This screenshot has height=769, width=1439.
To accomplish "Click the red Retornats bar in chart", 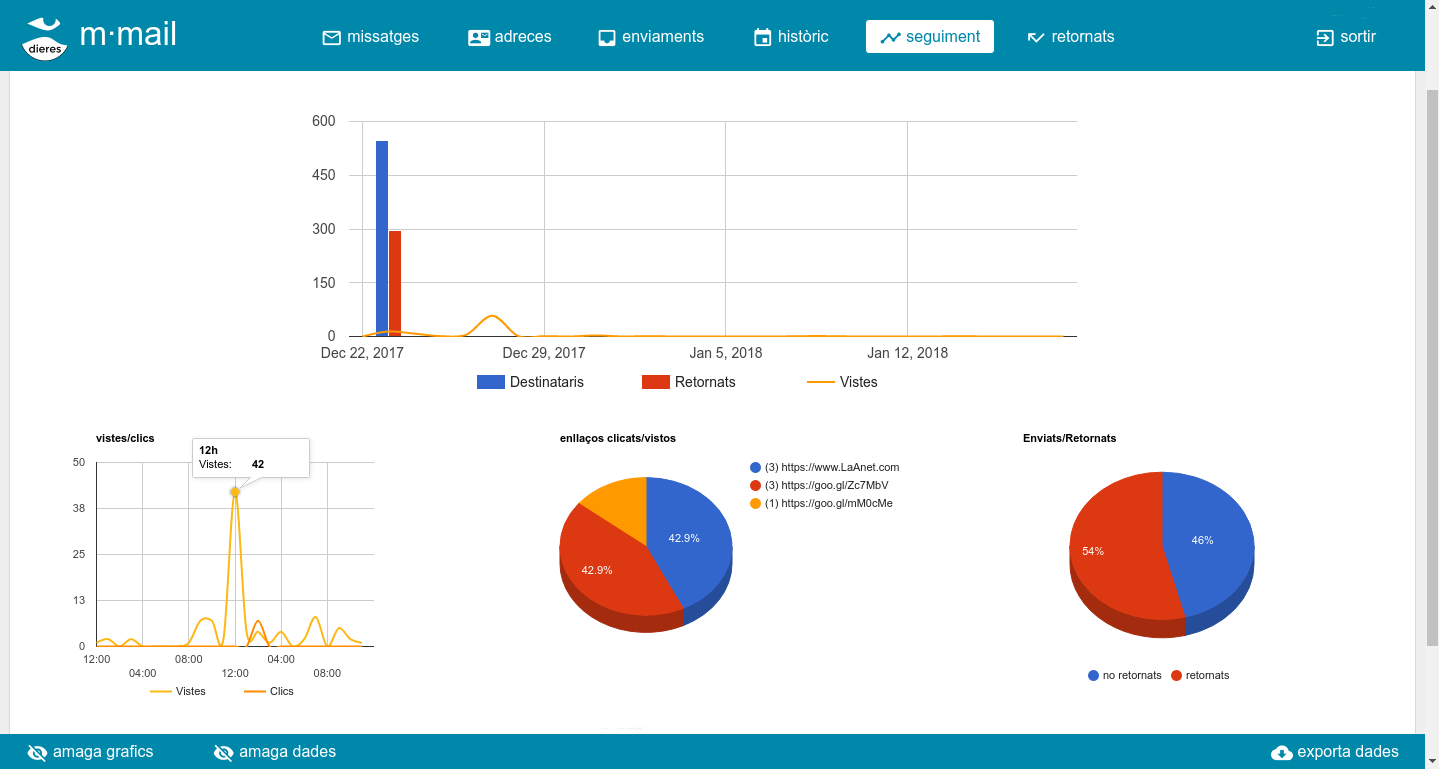I will click(x=395, y=284).
